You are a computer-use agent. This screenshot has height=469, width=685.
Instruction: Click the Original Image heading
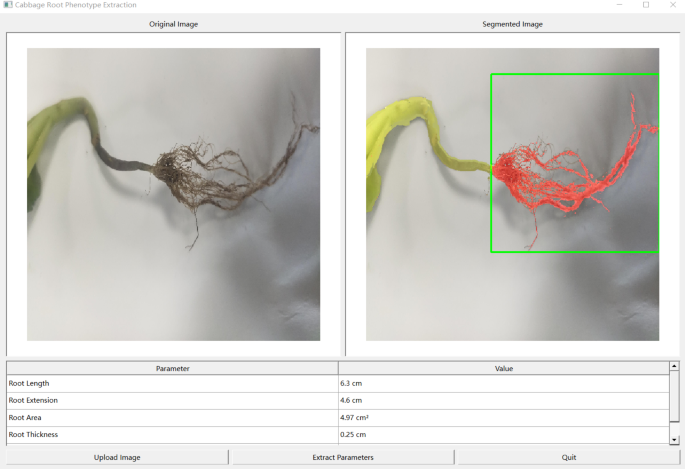pyautogui.click(x=173, y=24)
